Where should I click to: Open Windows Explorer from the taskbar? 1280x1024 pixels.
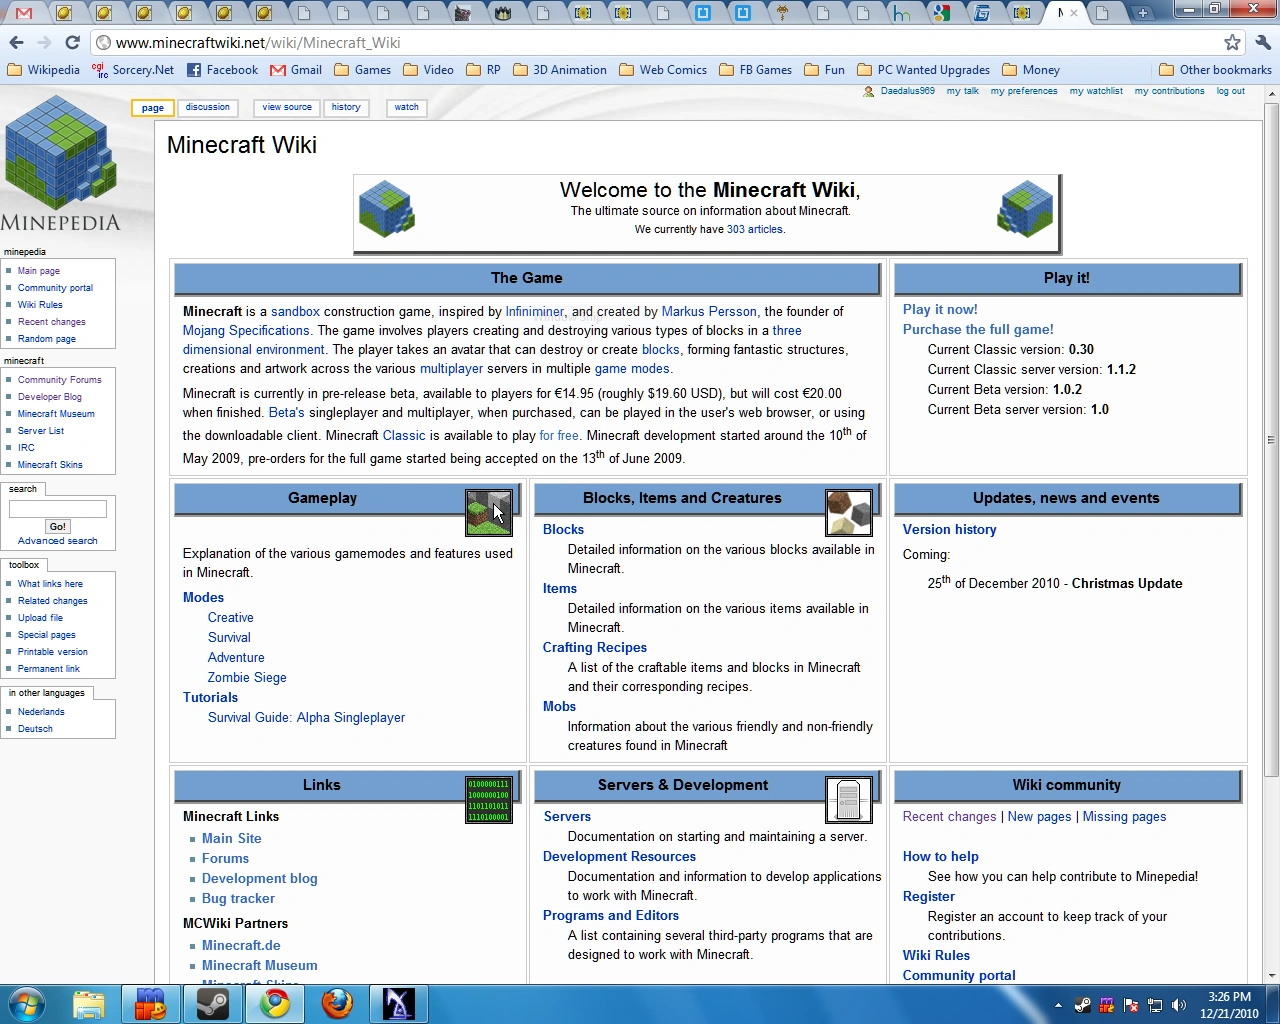(x=89, y=1003)
